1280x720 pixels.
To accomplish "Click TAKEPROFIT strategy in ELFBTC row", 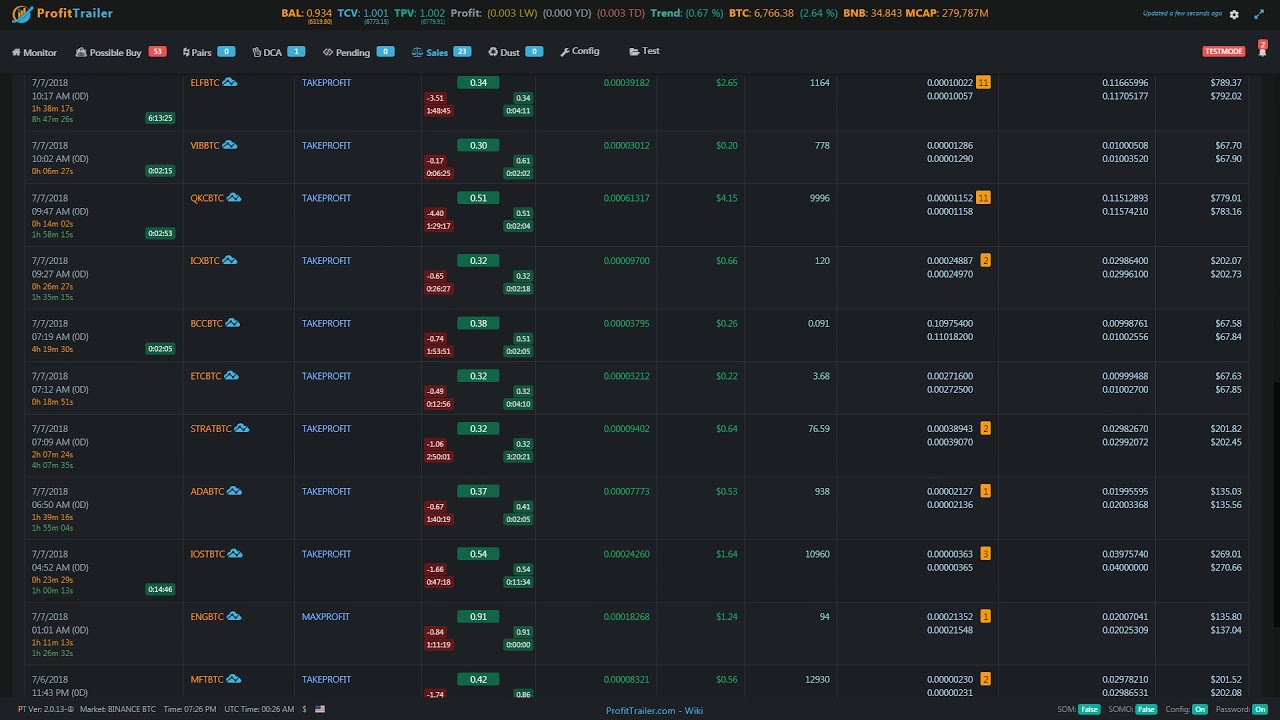I will pyautogui.click(x=327, y=83).
